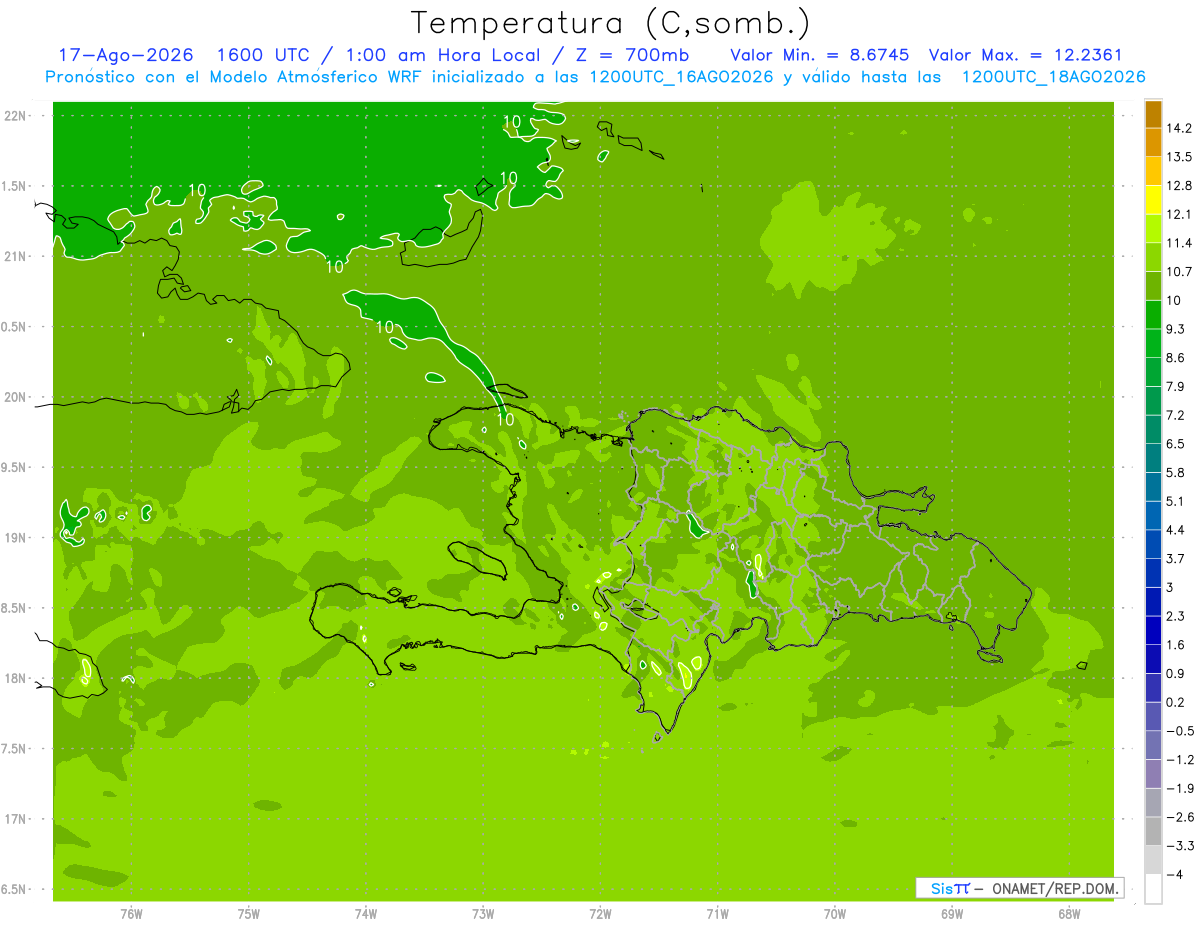Click the '9.3' colorbar value

click(1175, 329)
